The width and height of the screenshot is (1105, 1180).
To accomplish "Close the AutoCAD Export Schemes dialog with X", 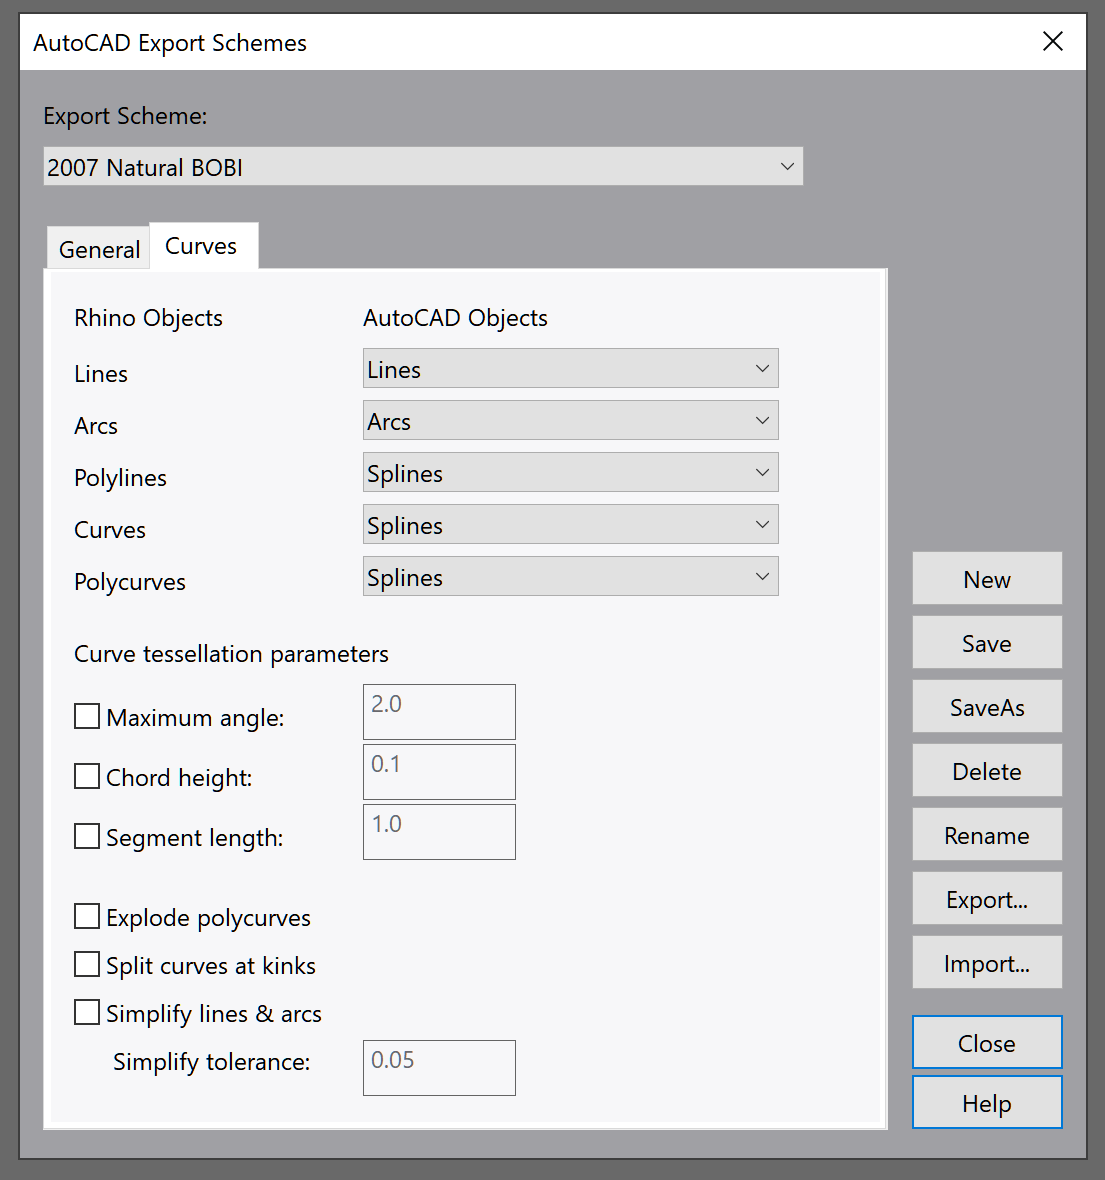I will [x=1052, y=41].
